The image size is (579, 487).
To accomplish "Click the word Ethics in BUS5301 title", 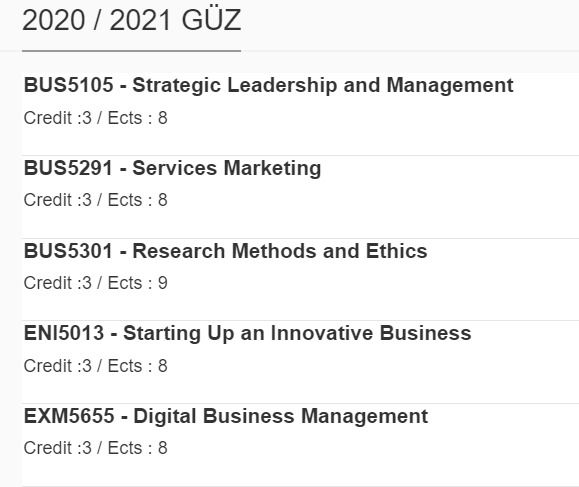I will (x=397, y=251).
